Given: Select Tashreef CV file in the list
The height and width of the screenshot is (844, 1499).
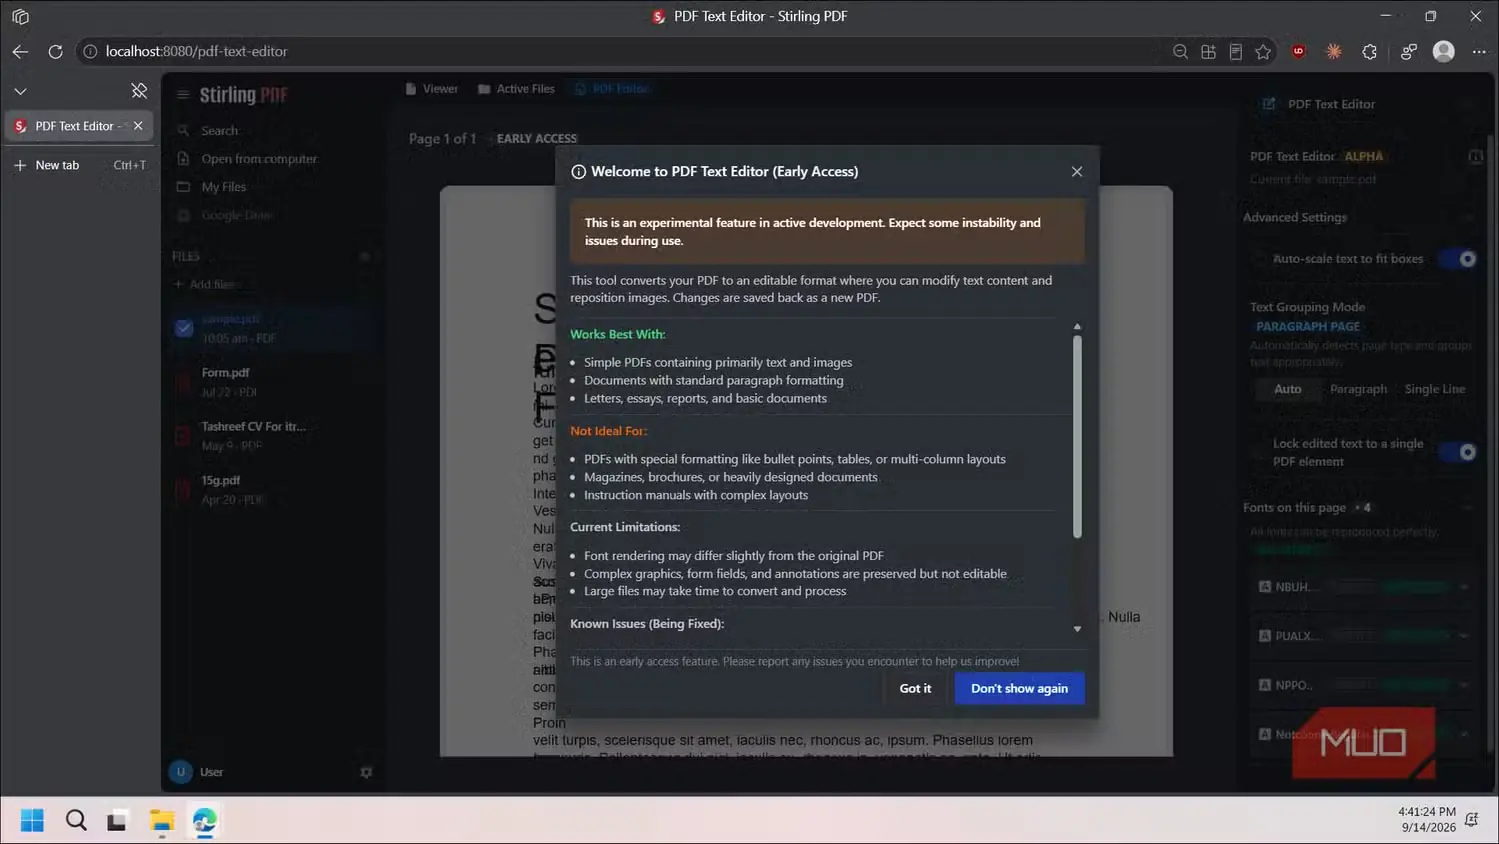Looking at the screenshot, I should click(272, 435).
